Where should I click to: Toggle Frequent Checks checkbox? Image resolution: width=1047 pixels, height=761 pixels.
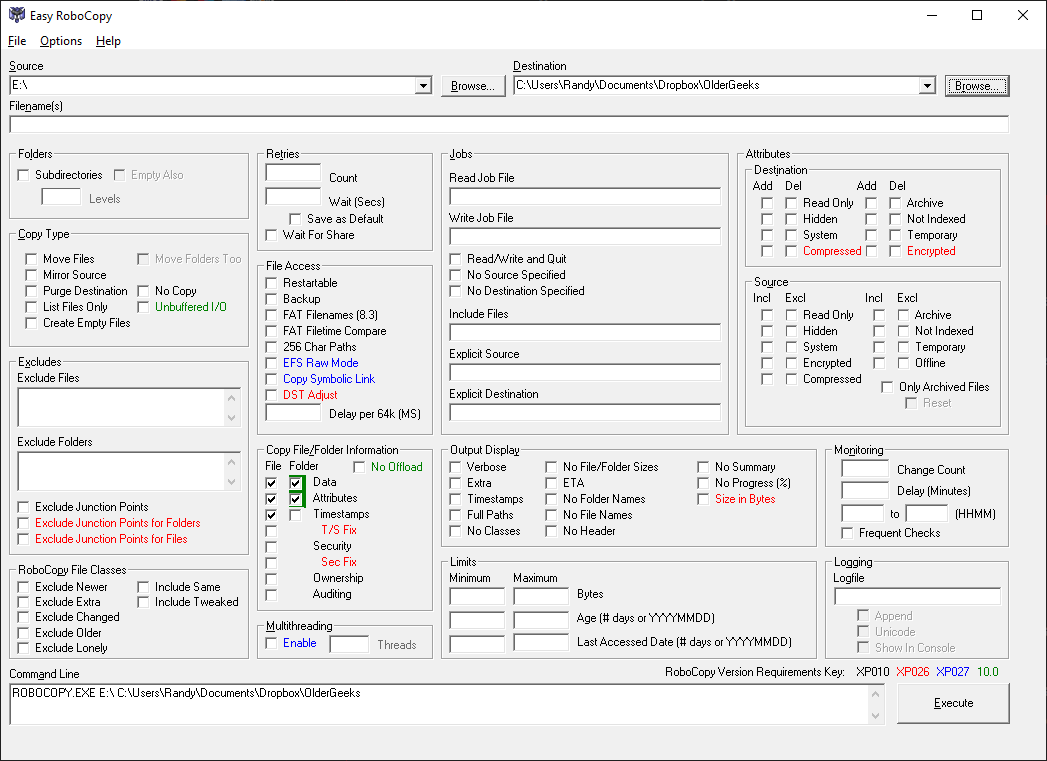(x=847, y=533)
